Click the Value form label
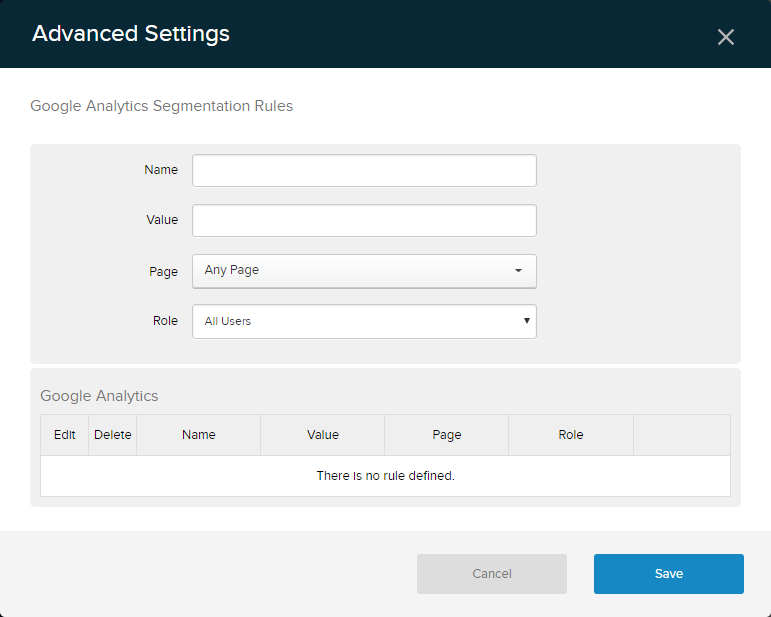This screenshot has height=617, width=771. [x=162, y=220]
